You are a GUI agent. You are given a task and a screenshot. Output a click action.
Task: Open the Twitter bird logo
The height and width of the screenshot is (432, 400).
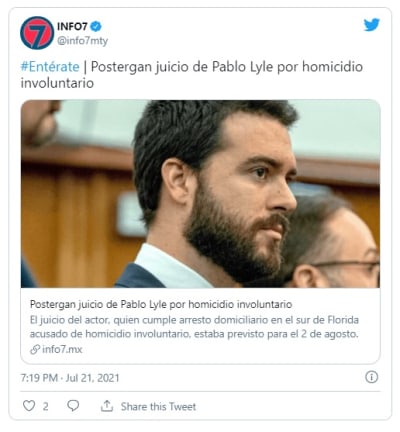point(372,25)
